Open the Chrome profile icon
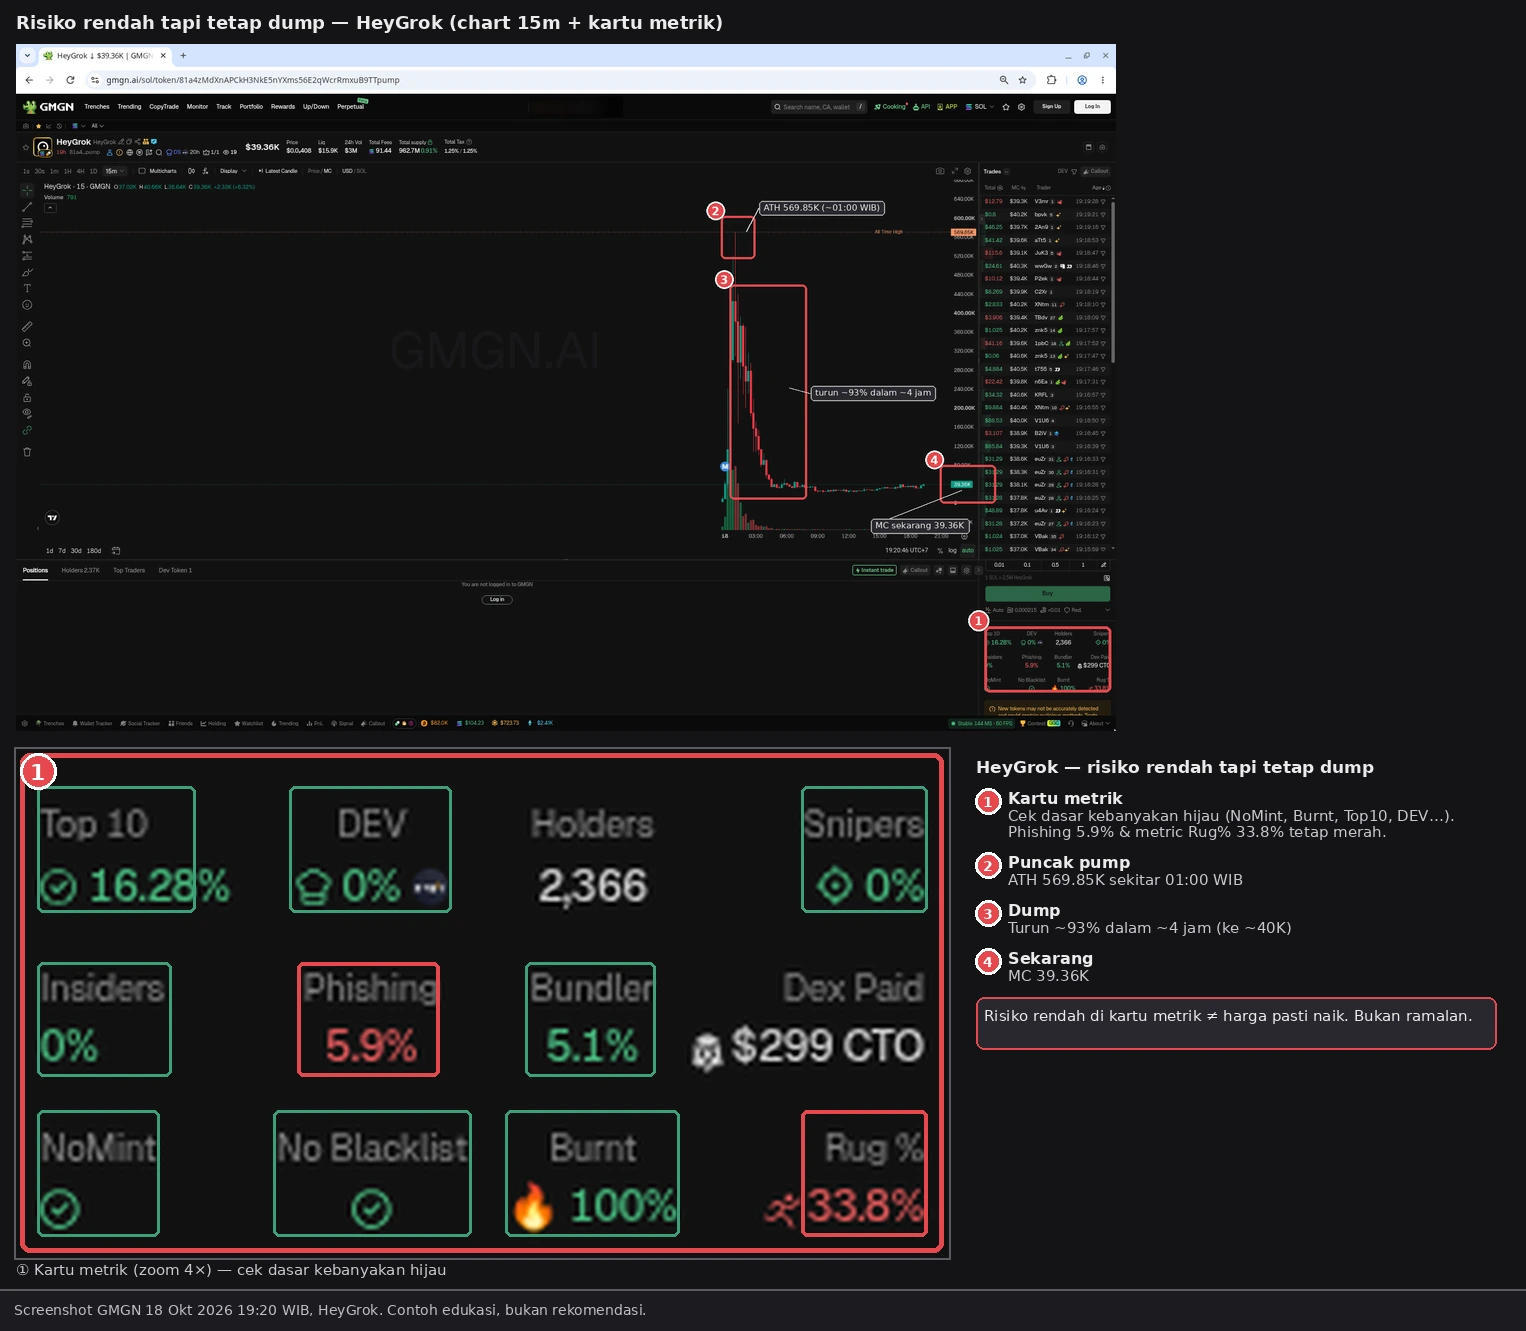 click(x=1082, y=80)
